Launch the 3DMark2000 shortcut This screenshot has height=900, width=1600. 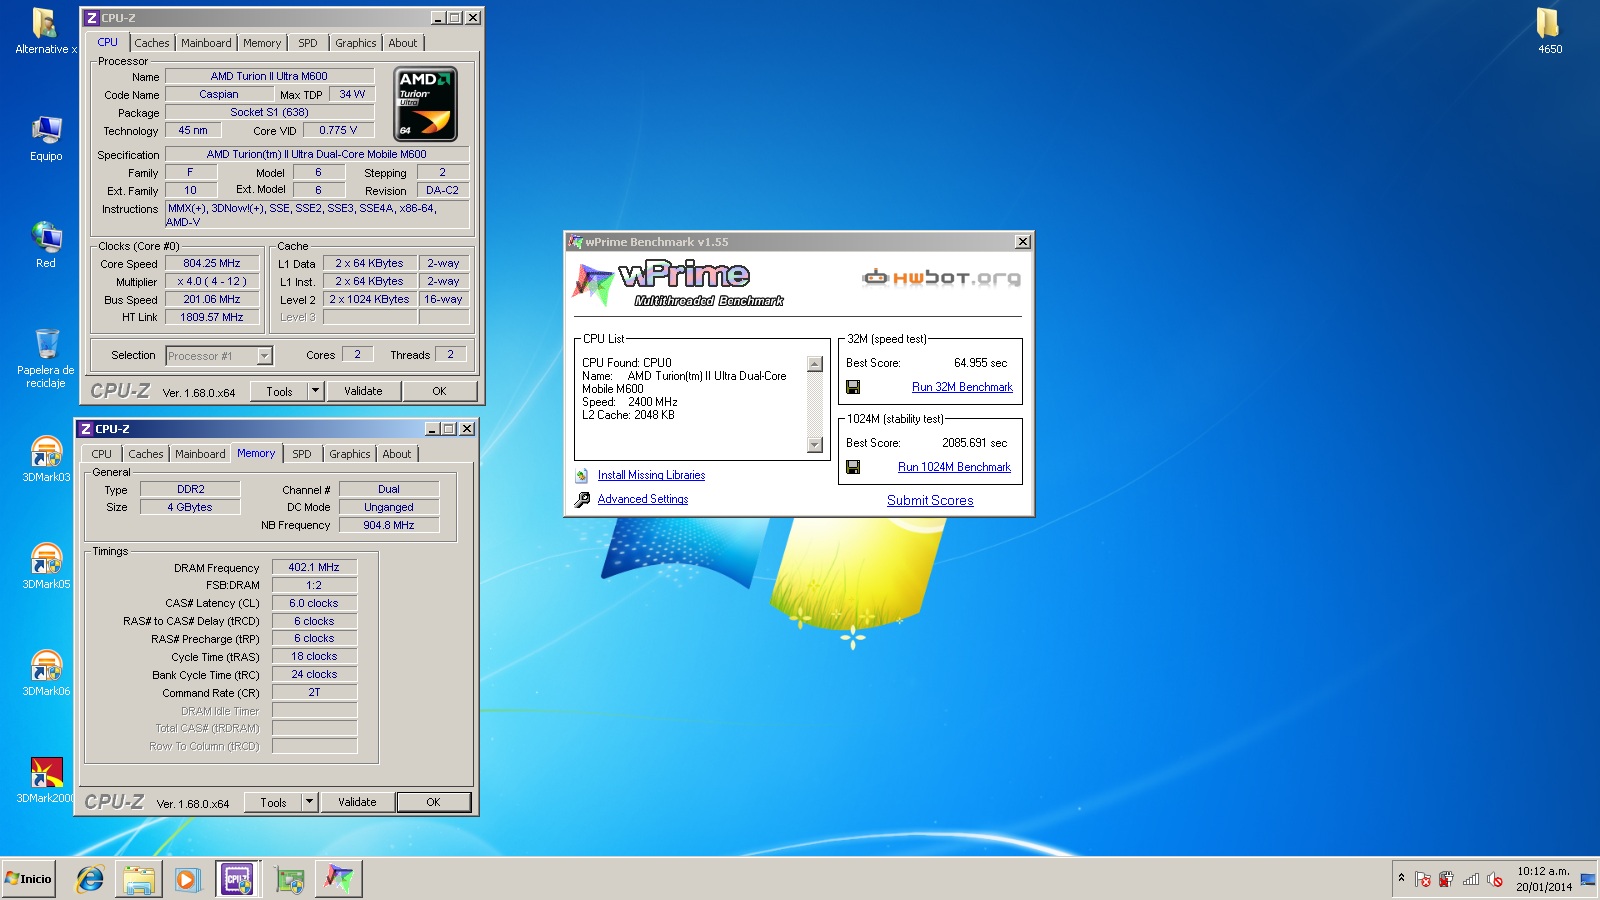click(x=46, y=780)
